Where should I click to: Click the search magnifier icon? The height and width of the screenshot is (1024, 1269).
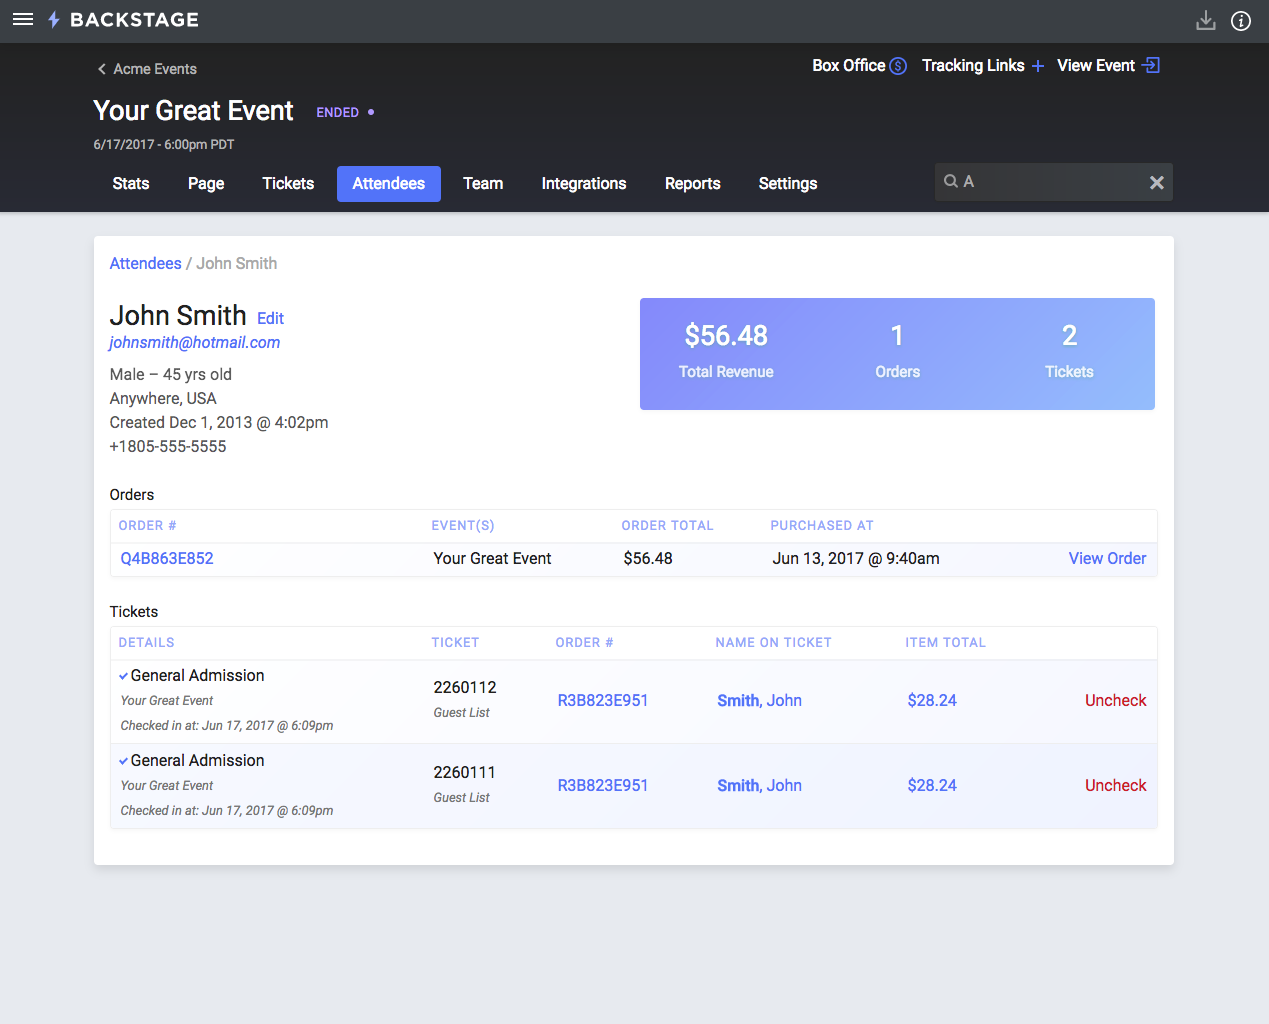tap(951, 181)
